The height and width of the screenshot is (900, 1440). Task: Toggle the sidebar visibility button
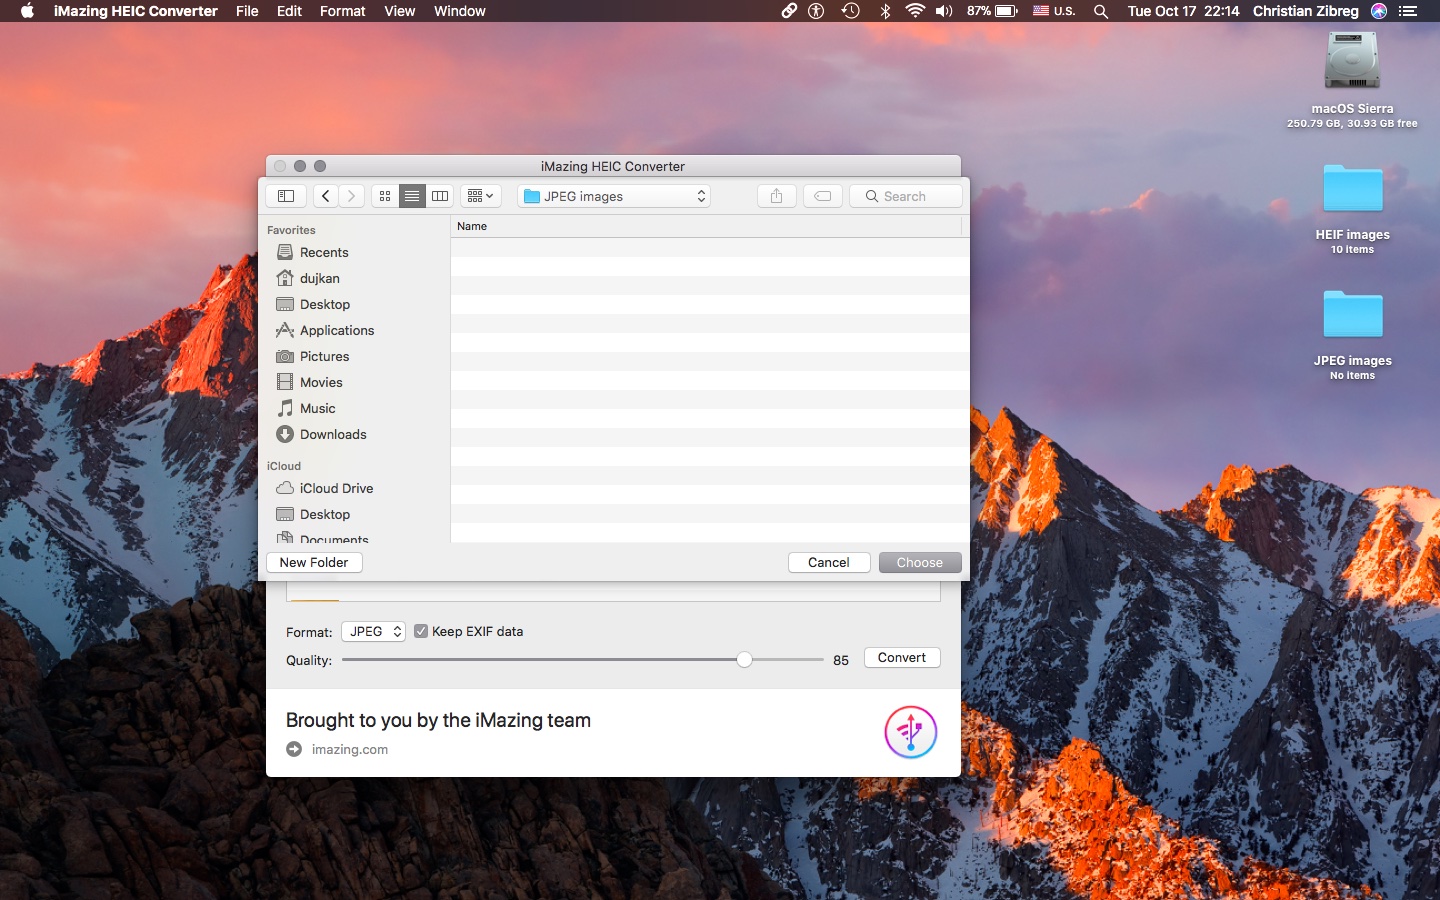click(x=286, y=196)
